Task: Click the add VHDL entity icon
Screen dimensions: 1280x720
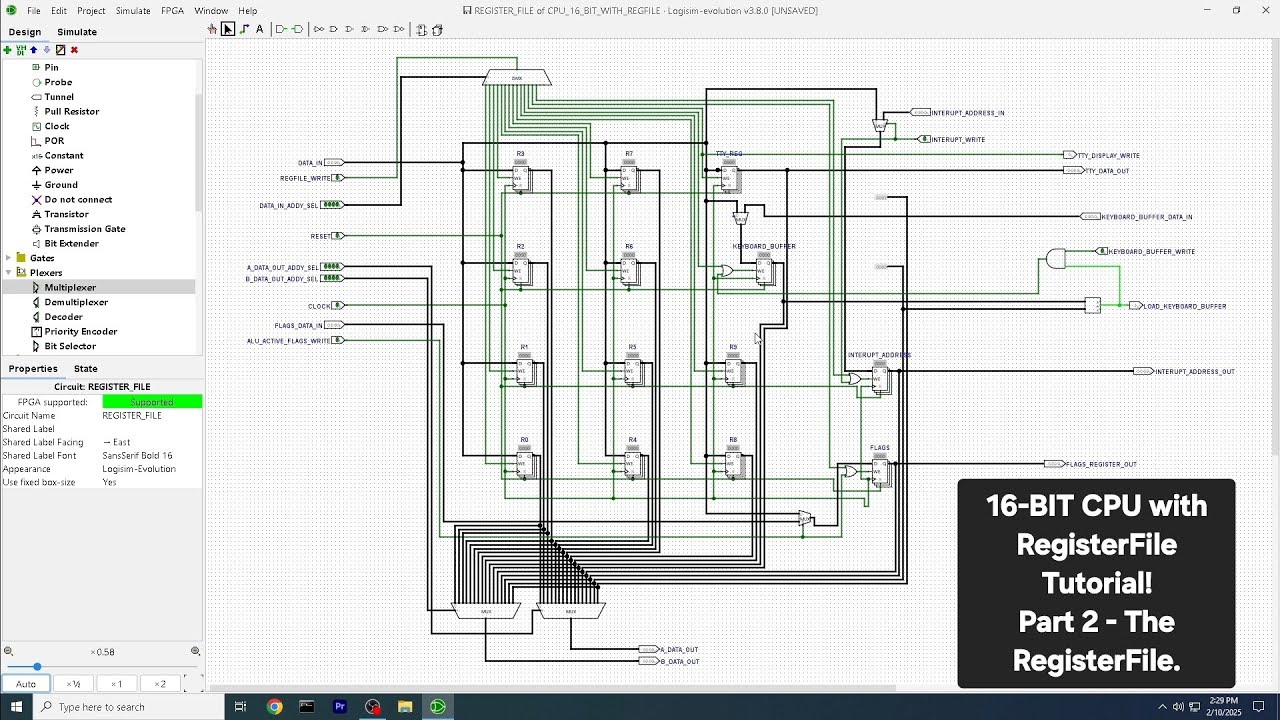Action: click(x=21, y=49)
